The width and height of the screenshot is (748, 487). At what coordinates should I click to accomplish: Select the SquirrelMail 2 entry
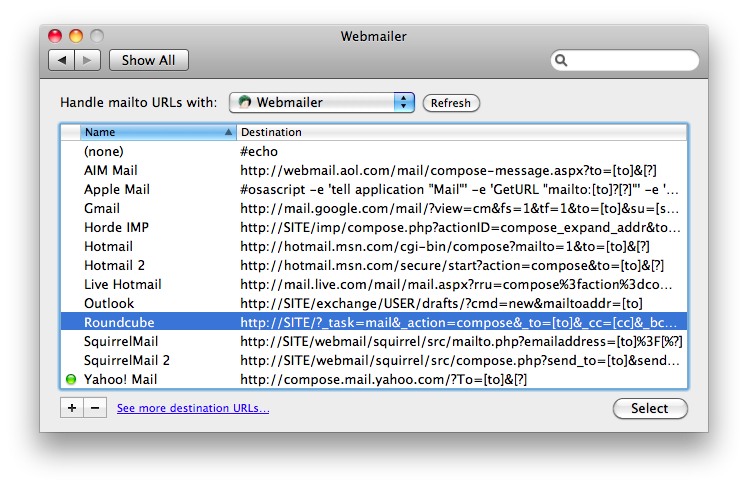click(127, 360)
